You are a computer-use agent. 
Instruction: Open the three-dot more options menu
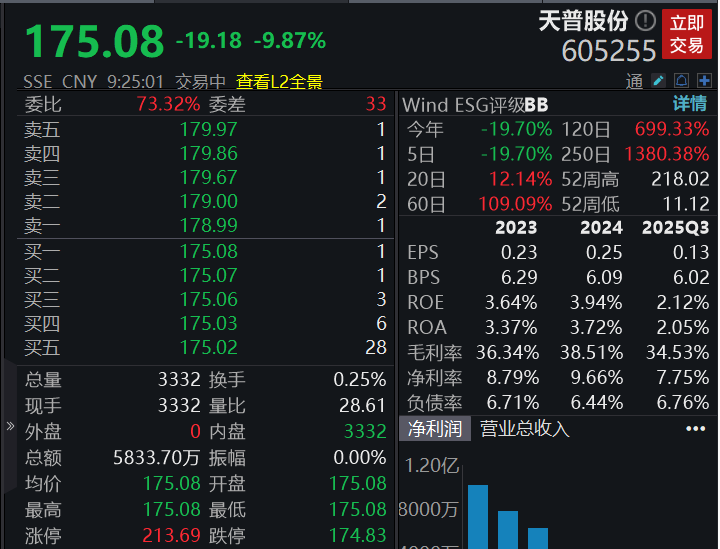point(696,429)
